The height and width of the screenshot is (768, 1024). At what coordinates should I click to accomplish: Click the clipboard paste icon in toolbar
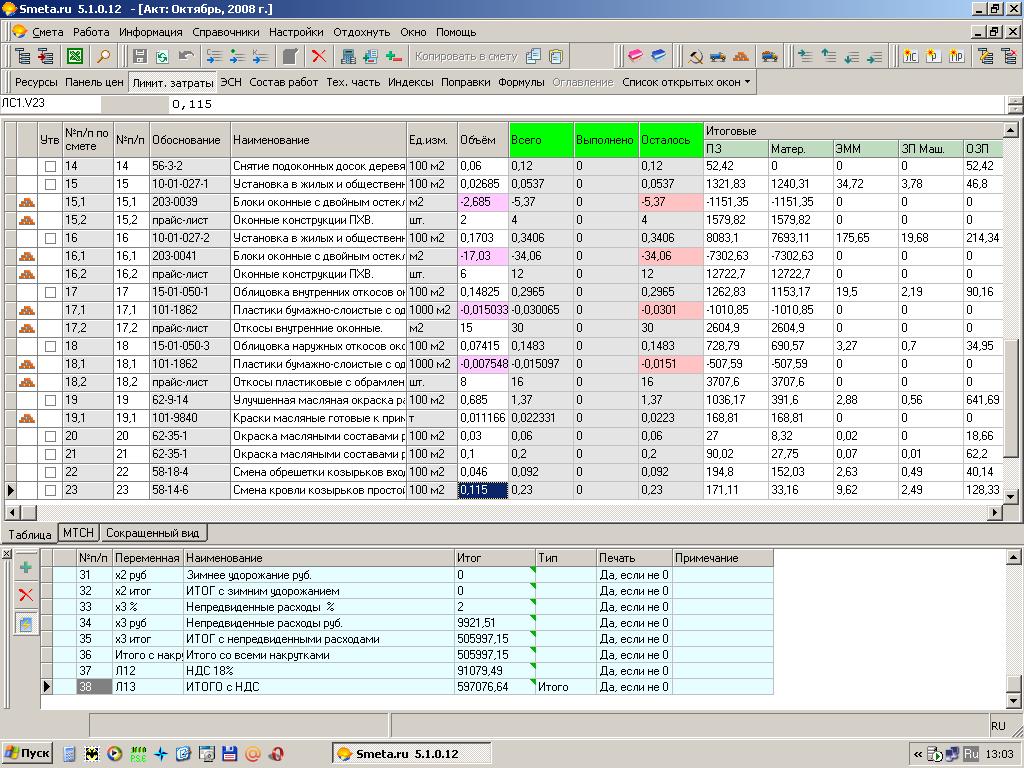pyautogui.click(x=556, y=56)
